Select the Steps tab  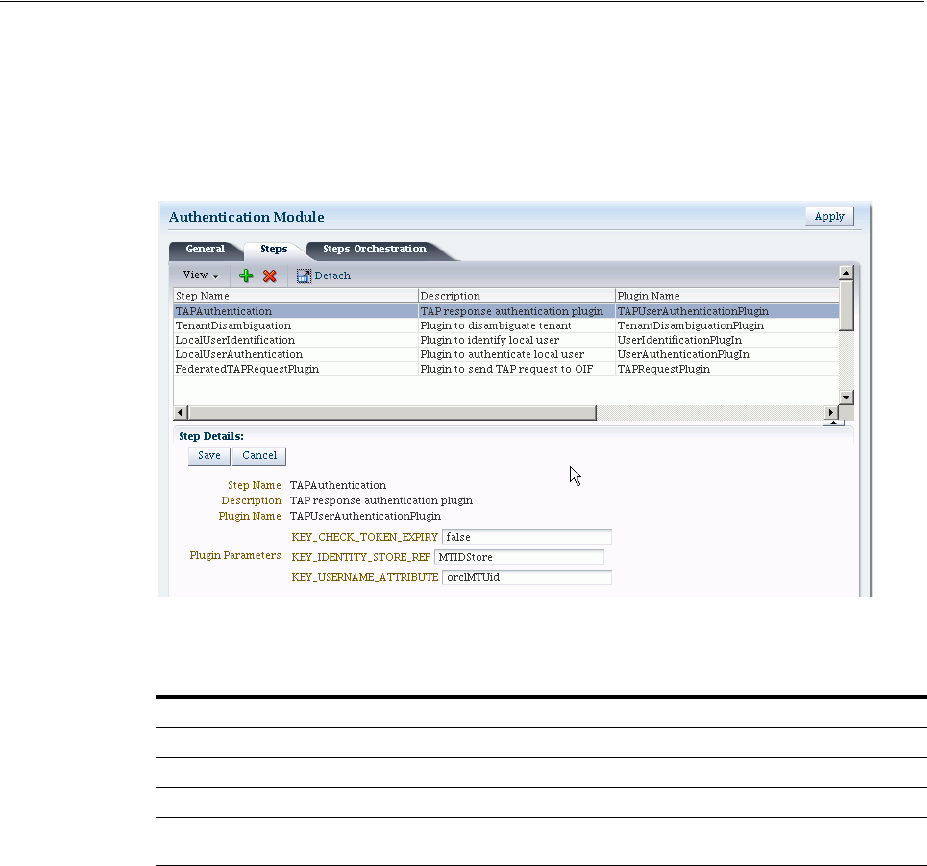tap(274, 249)
